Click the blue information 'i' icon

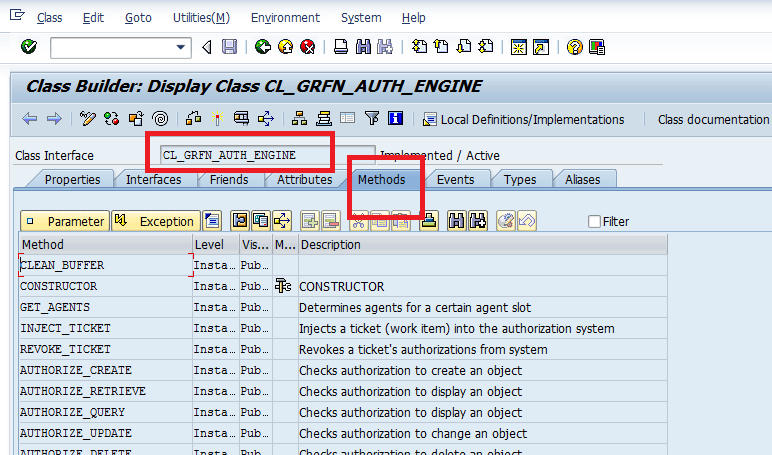point(395,119)
